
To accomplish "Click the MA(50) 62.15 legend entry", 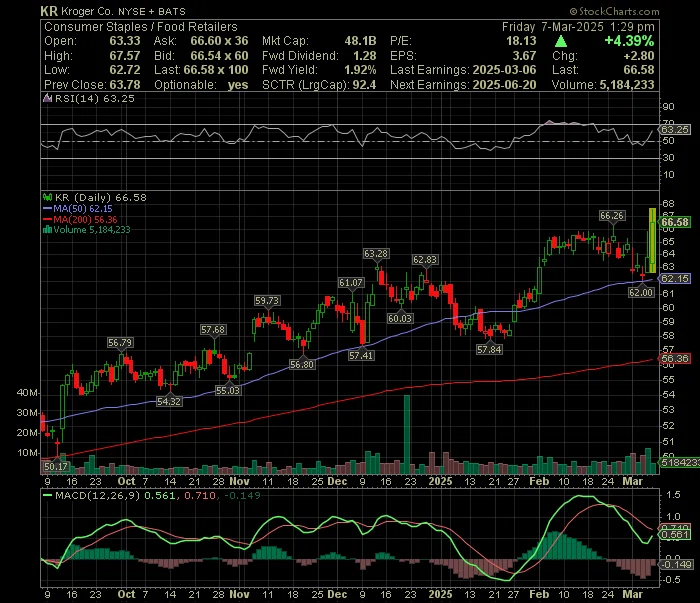I will point(83,208).
